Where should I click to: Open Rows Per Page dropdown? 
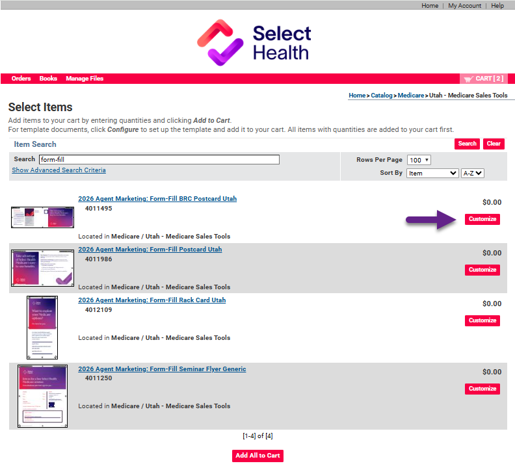click(x=419, y=160)
